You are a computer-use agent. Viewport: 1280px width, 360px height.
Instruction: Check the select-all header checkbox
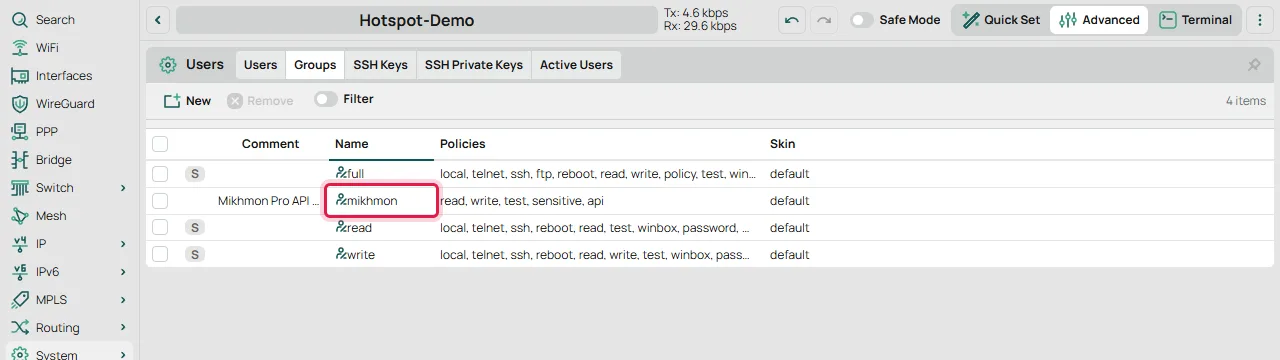pyautogui.click(x=160, y=144)
